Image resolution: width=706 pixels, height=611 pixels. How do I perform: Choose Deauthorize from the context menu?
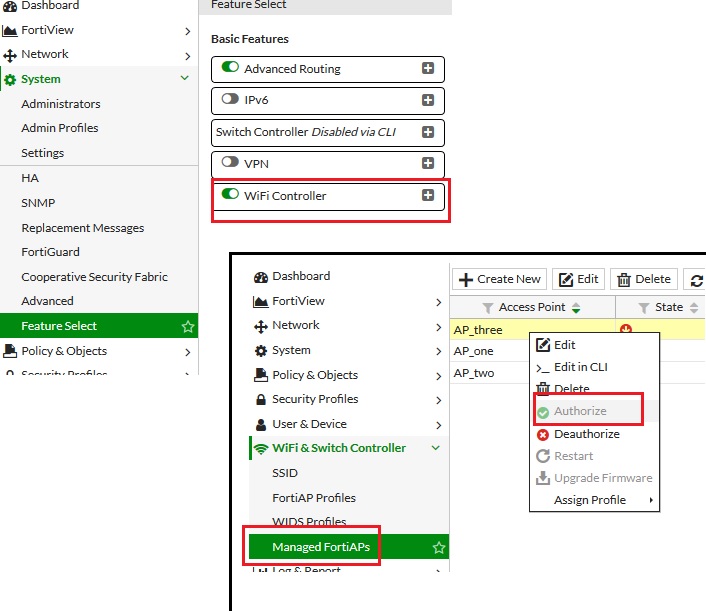point(594,434)
